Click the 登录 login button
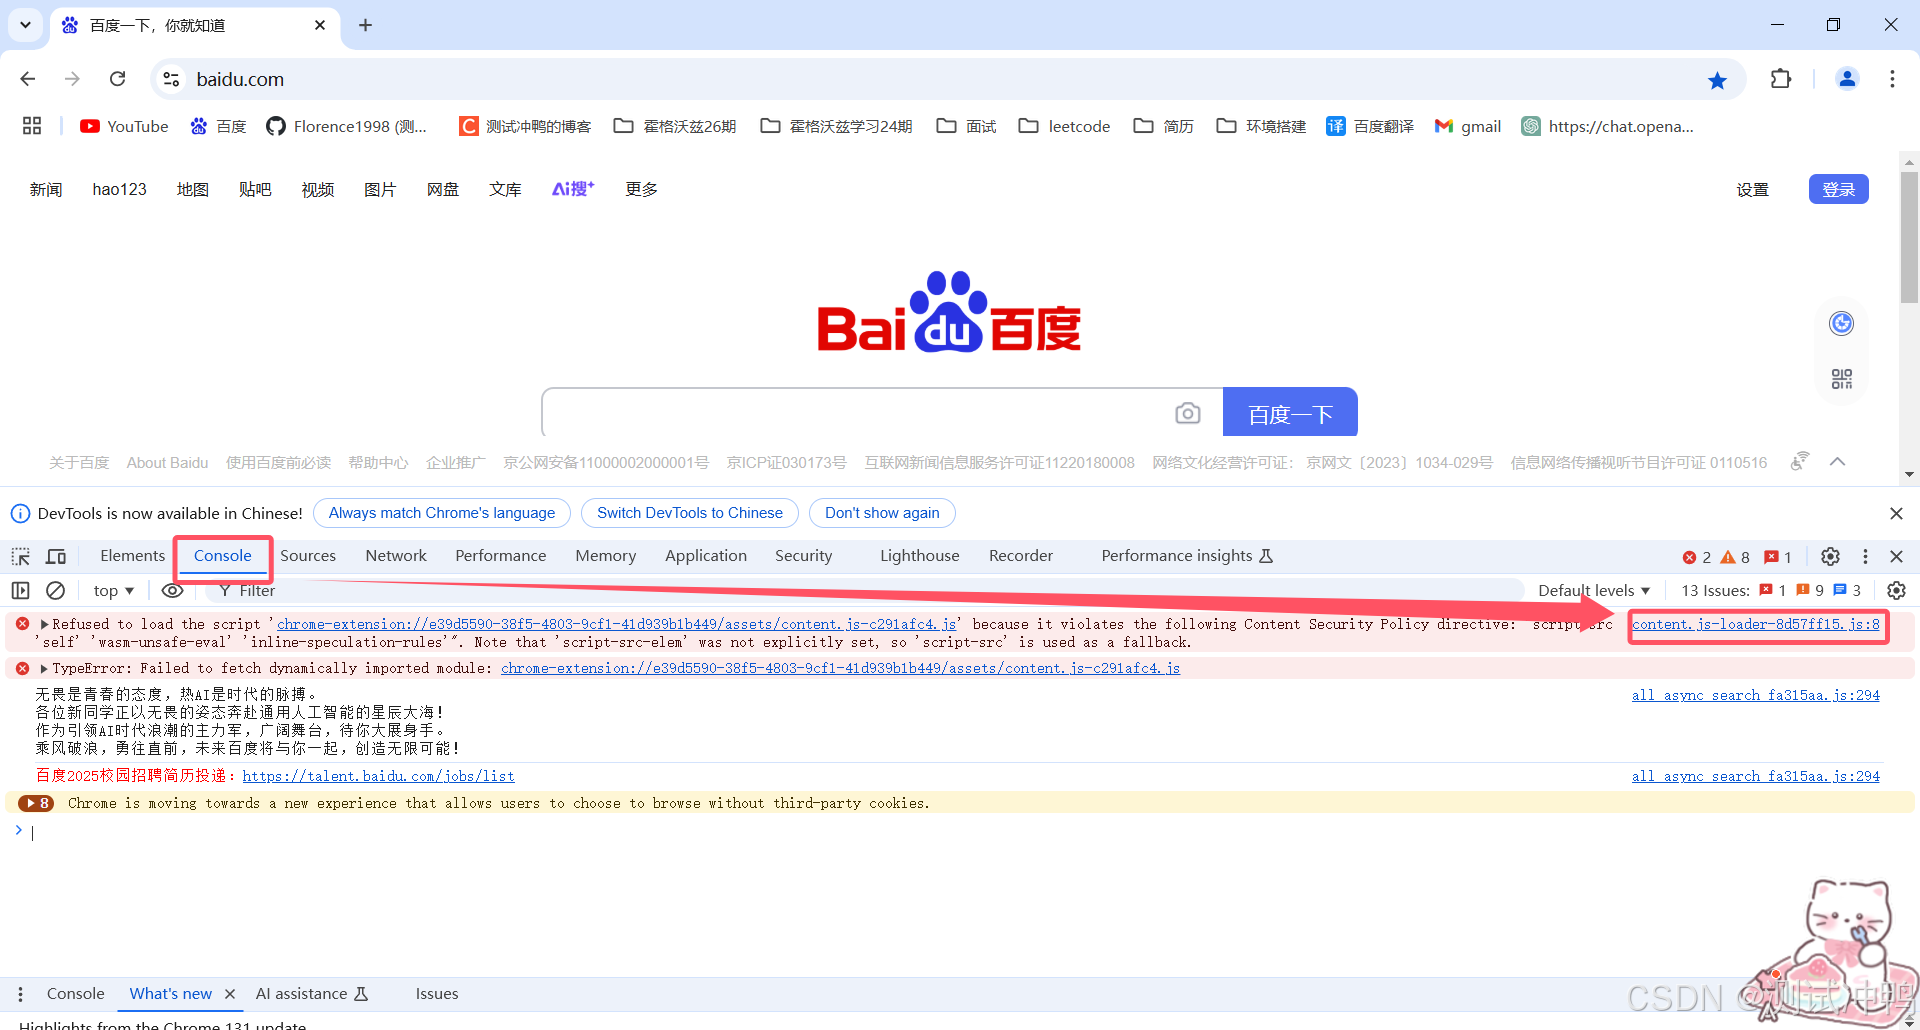 (x=1838, y=189)
